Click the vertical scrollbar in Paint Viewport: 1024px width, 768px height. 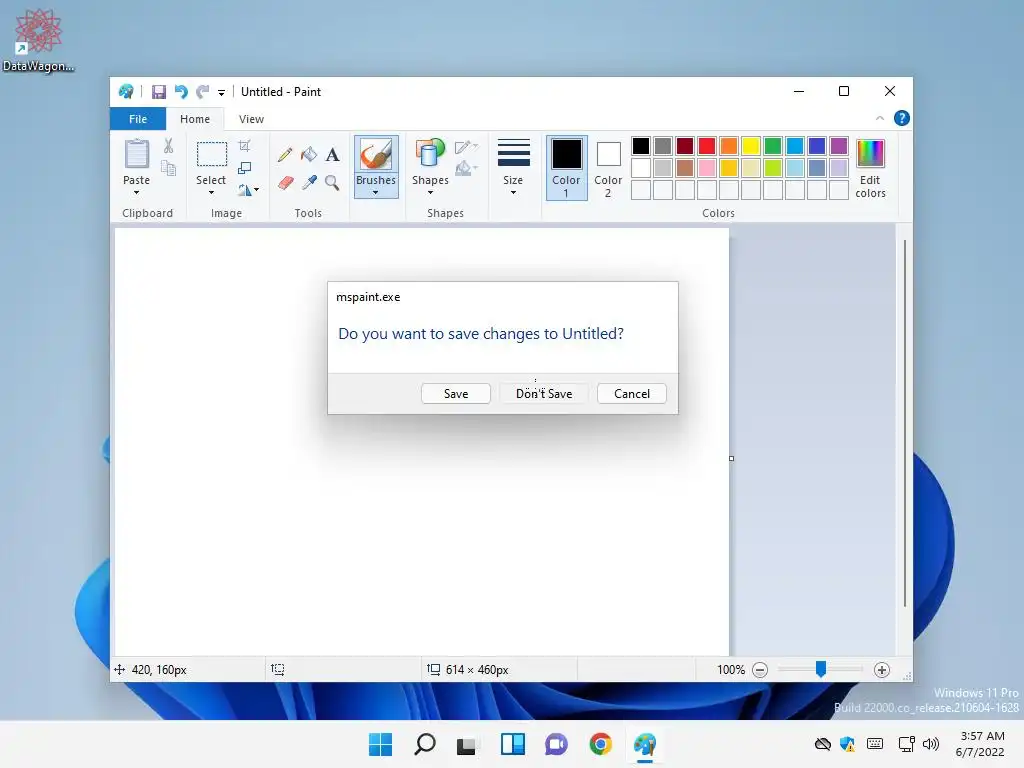tap(904, 423)
